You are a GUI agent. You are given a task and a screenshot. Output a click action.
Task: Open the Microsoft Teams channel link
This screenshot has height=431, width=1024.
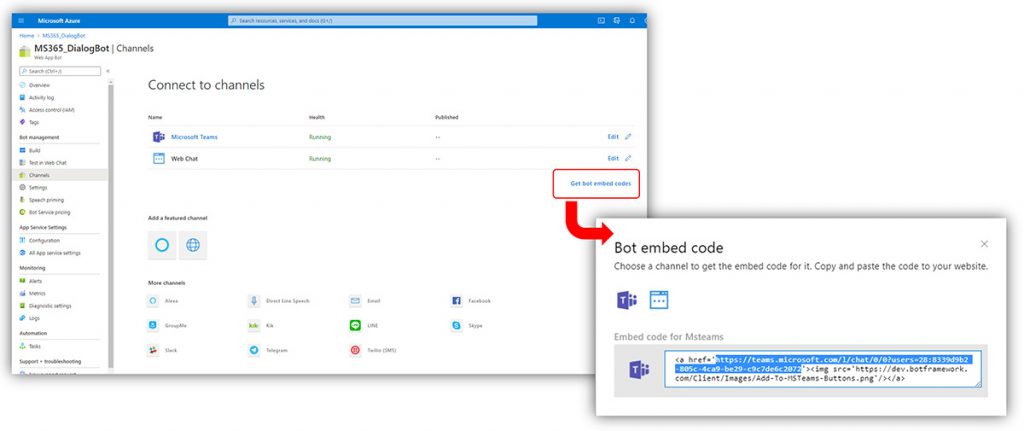tap(194, 137)
